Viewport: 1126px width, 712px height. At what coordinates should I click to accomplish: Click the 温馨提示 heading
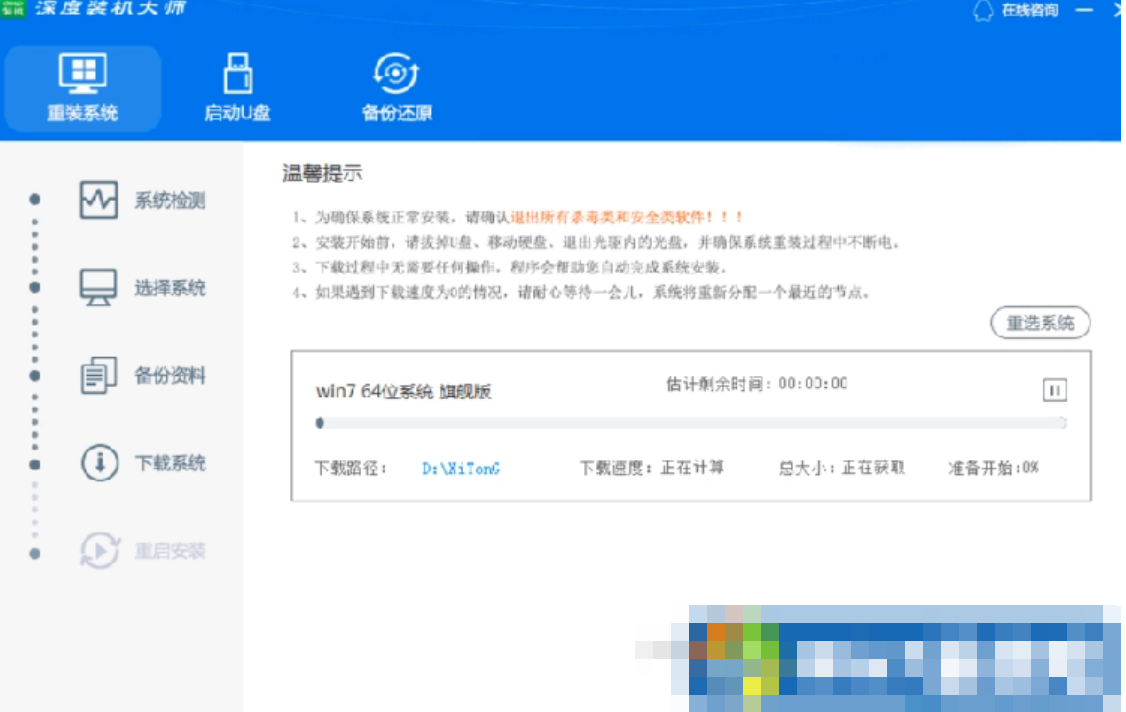(x=322, y=173)
